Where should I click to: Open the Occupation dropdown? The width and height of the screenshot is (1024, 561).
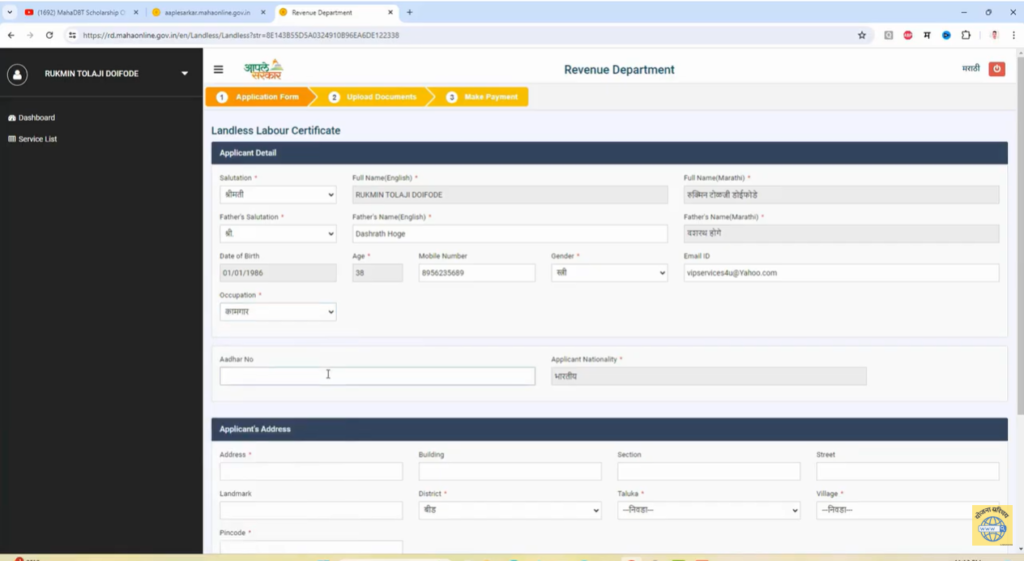(x=278, y=312)
